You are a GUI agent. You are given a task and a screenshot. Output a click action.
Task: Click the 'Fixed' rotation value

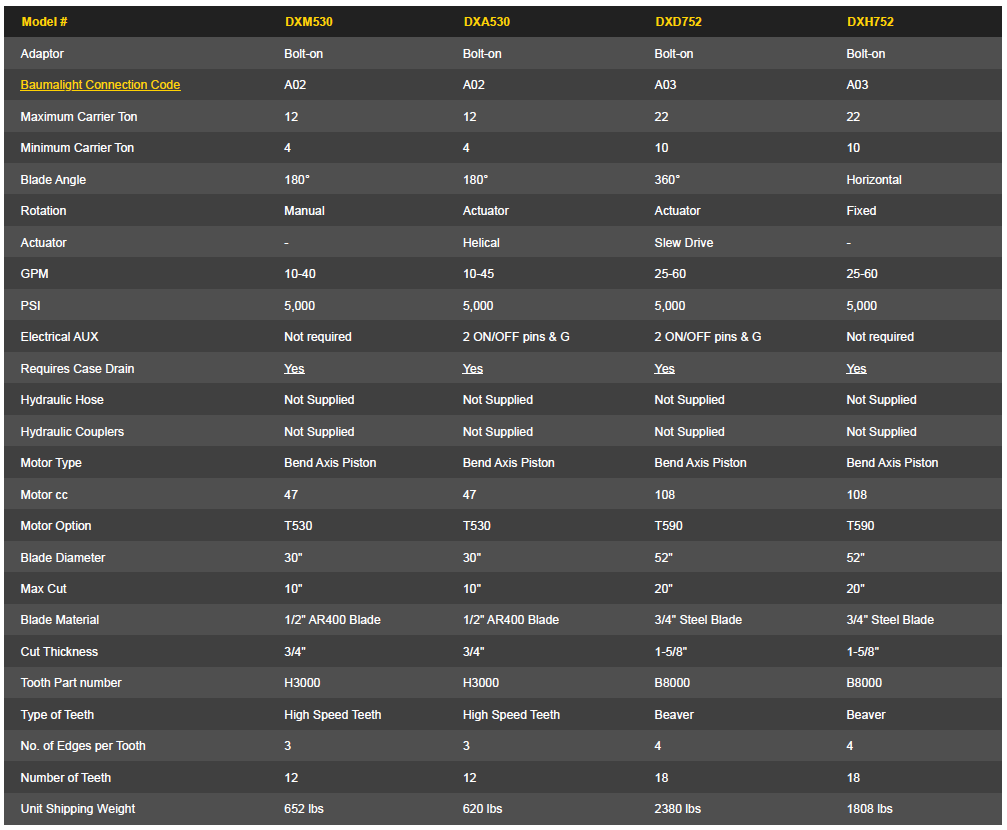860,211
